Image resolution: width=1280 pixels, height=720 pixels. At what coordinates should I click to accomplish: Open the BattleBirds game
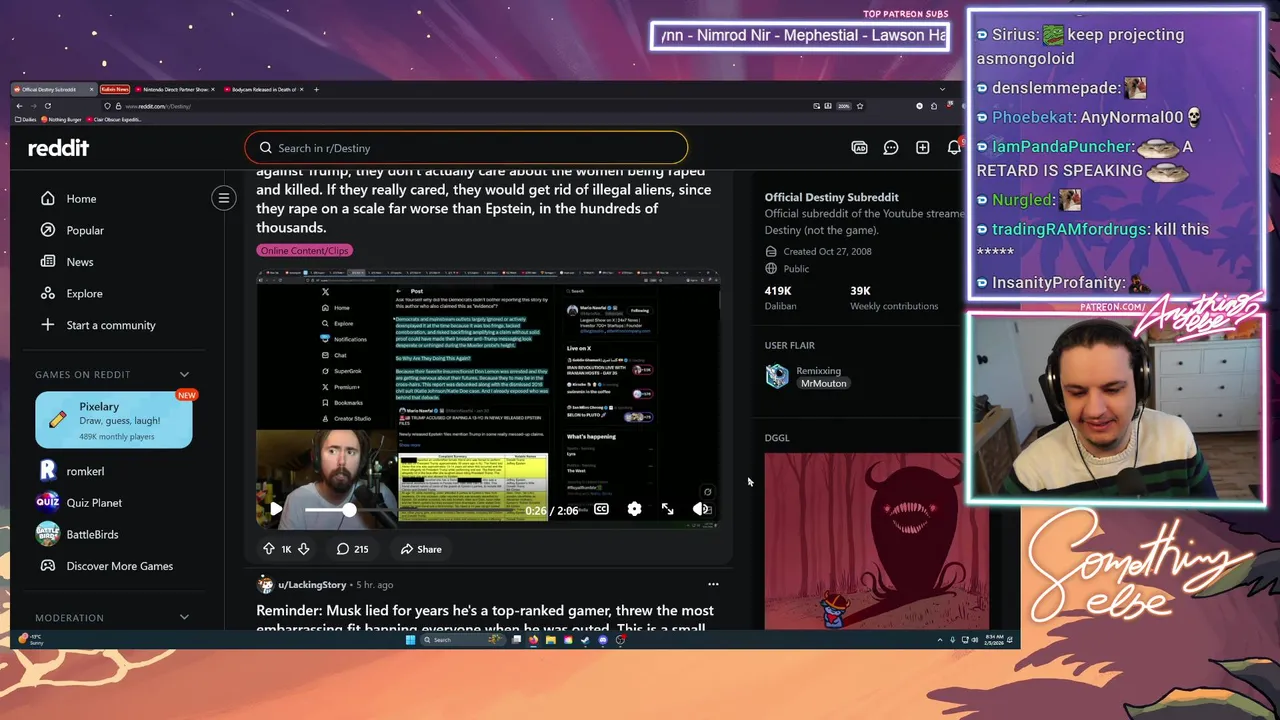(92, 534)
